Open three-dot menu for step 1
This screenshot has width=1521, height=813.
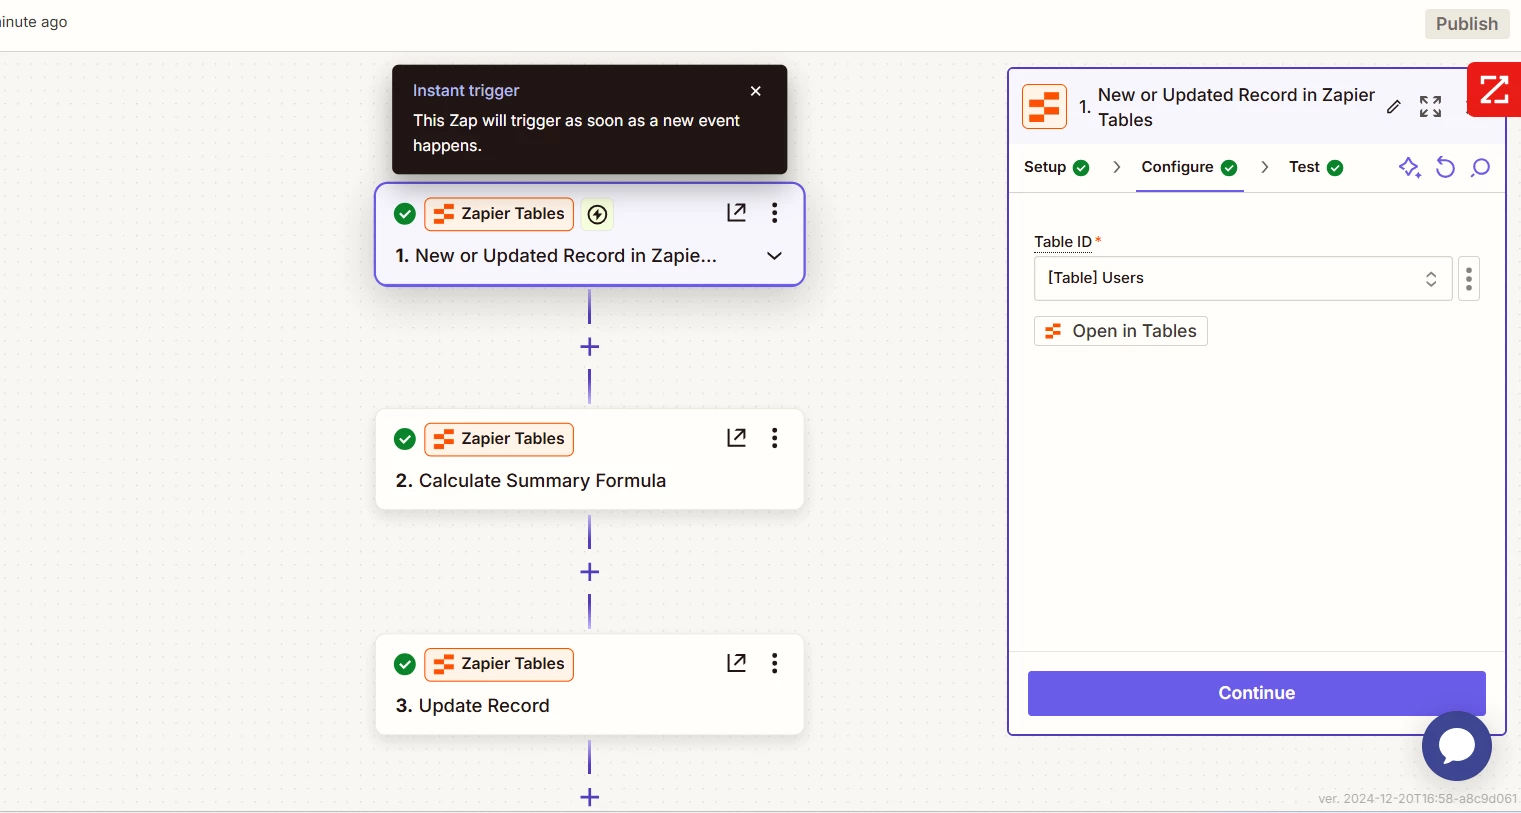[x=774, y=213]
